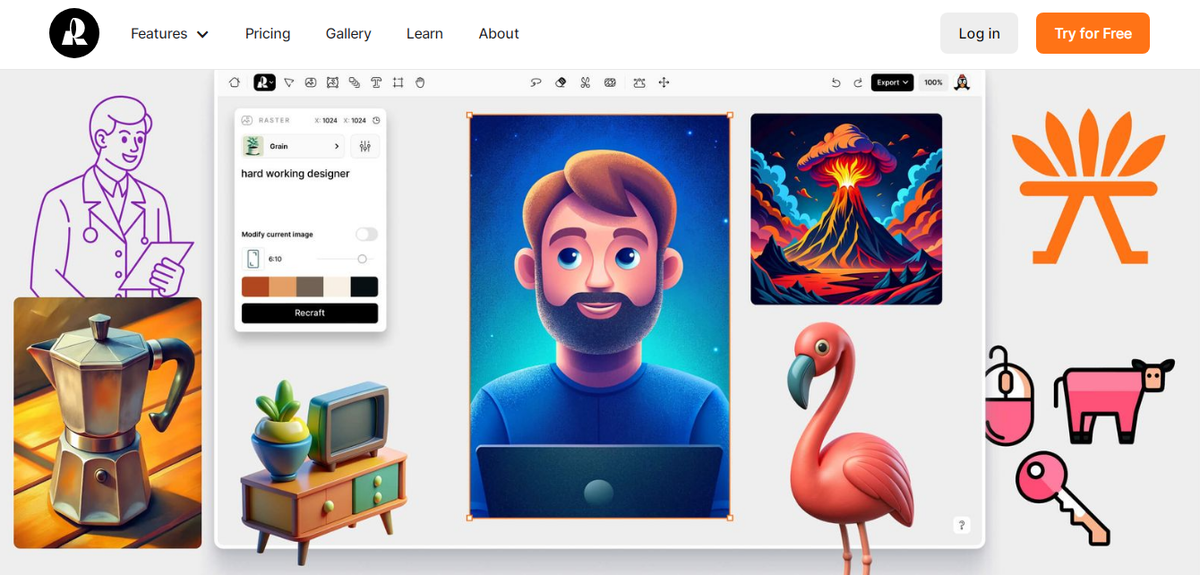
Task: Choose the hand pan tool
Action: [x=420, y=82]
